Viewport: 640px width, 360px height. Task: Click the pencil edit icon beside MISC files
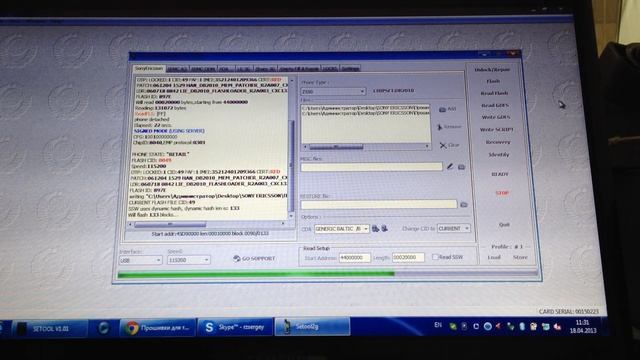tap(450, 167)
